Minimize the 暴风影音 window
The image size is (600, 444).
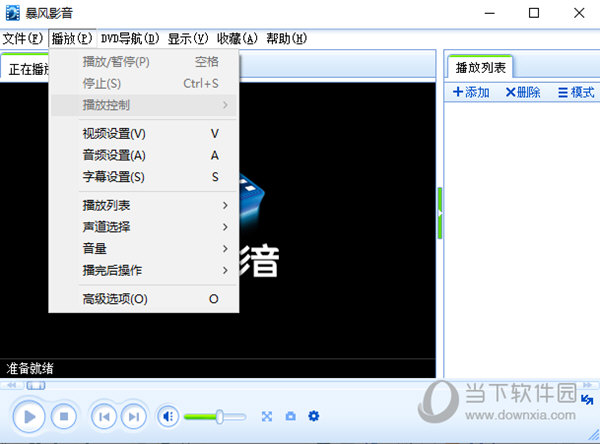(x=489, y=13)
